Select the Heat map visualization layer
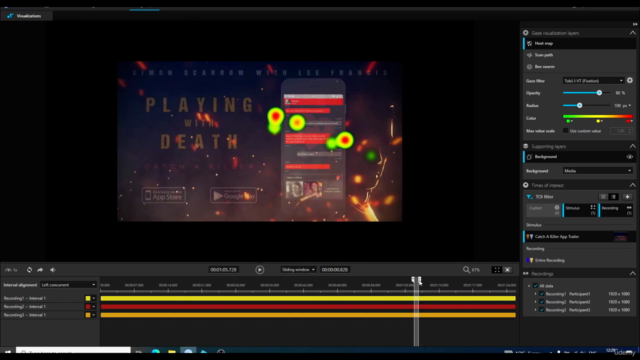The image size is (640, 360). (x=580, y=43)
